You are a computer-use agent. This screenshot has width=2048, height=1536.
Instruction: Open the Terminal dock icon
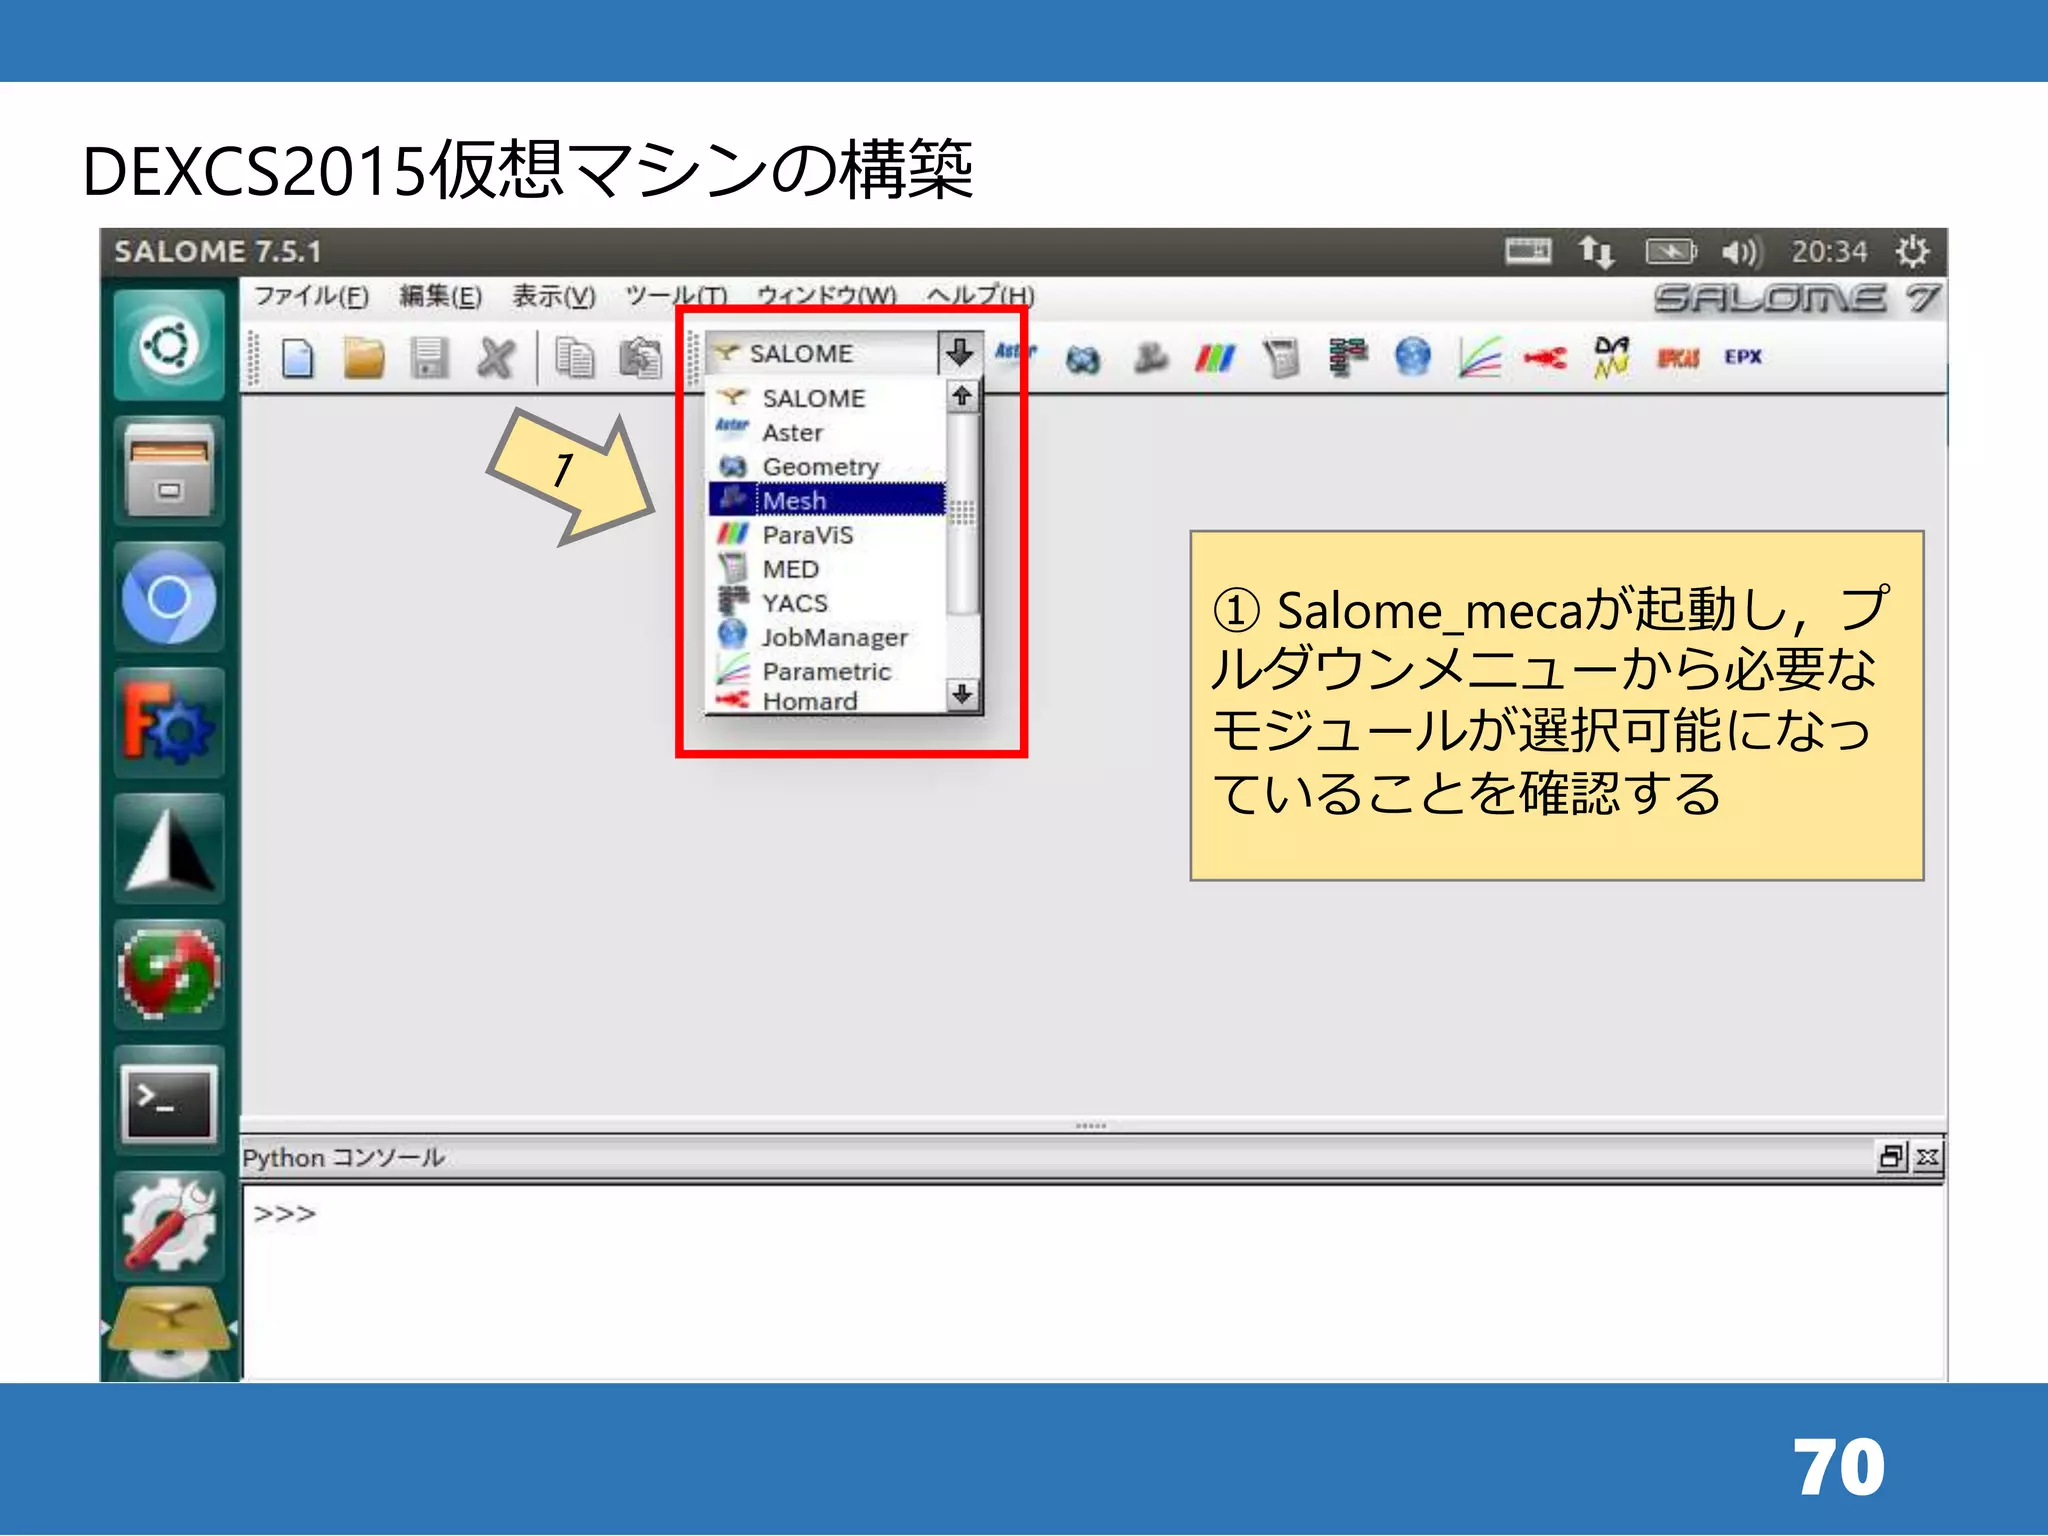click(169, 1101)
